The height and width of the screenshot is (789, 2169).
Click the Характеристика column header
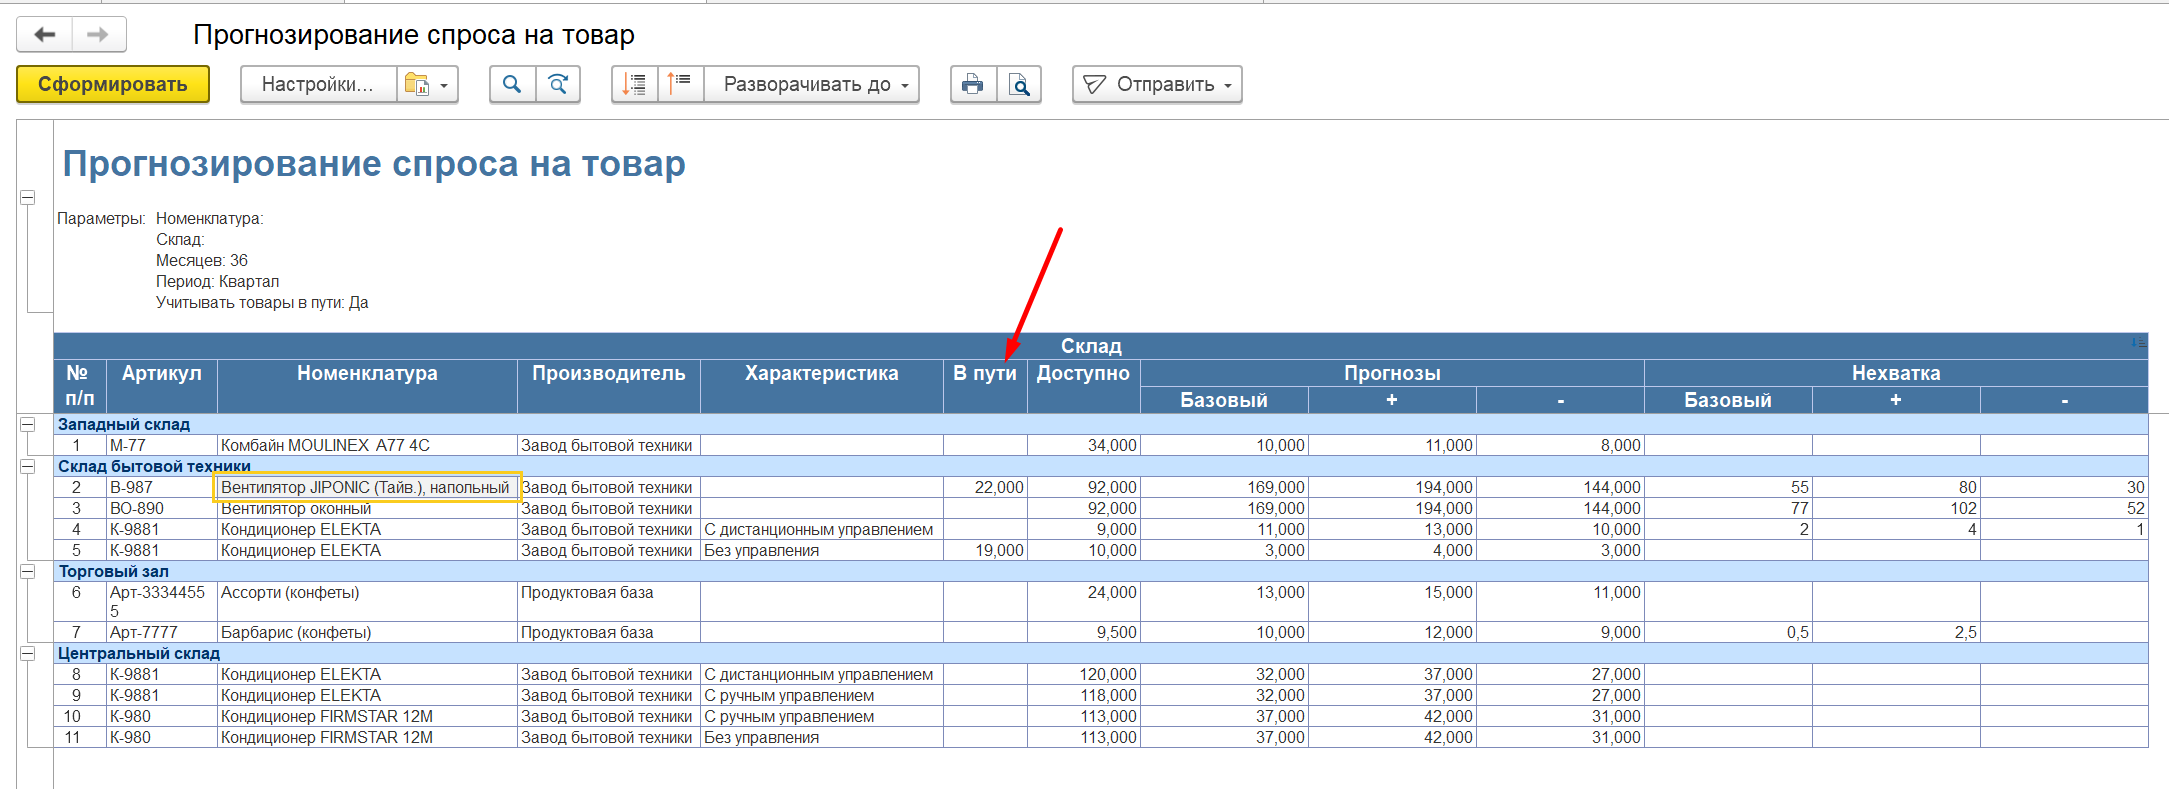point(822,386)
